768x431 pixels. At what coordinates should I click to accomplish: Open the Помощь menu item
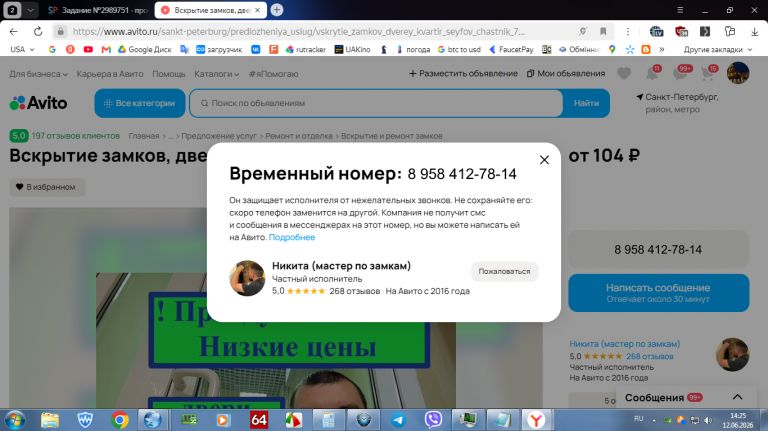point(168,74)
